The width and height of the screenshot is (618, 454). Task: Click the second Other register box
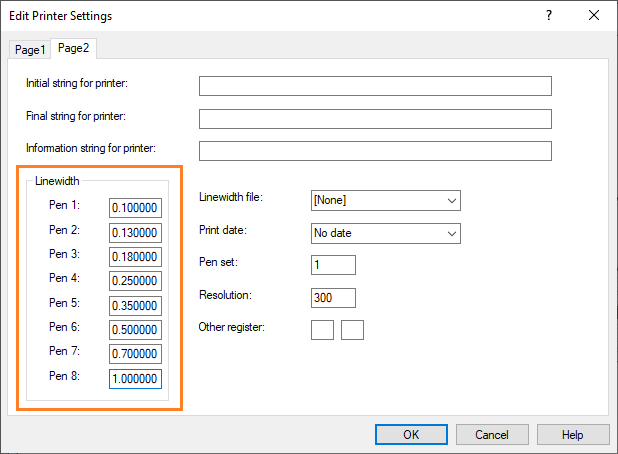click(352, 329)
